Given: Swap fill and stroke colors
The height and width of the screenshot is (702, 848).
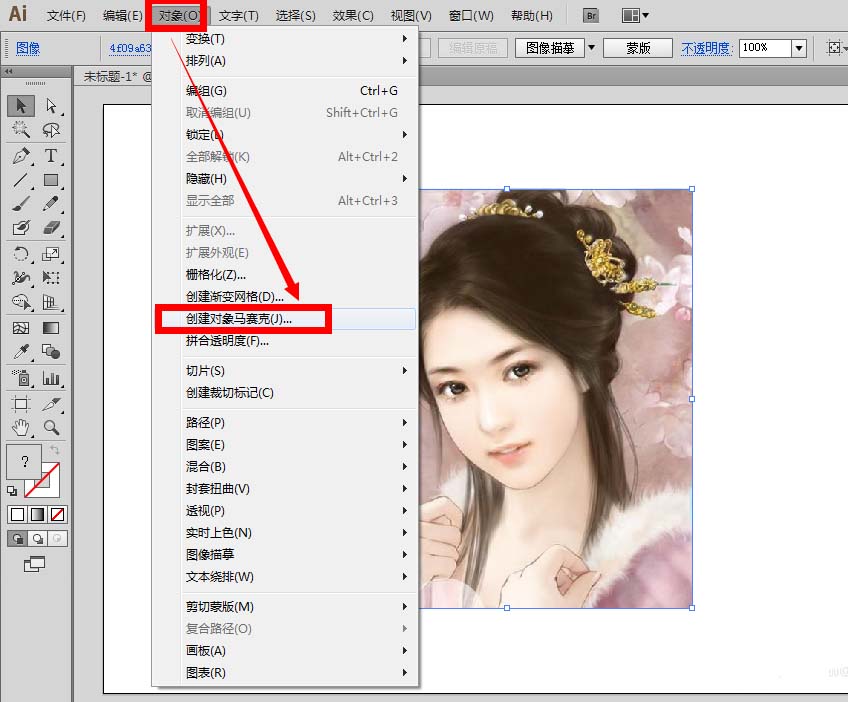Looking at the screenshot, I should coord(54,449).
